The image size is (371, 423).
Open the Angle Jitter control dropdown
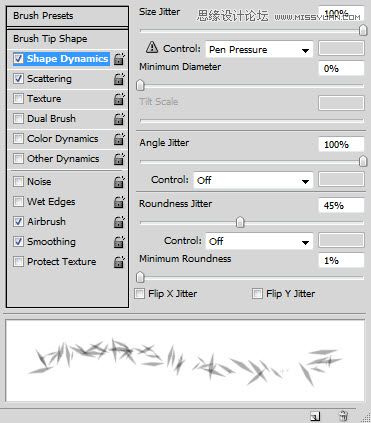[x=253, y=180]
